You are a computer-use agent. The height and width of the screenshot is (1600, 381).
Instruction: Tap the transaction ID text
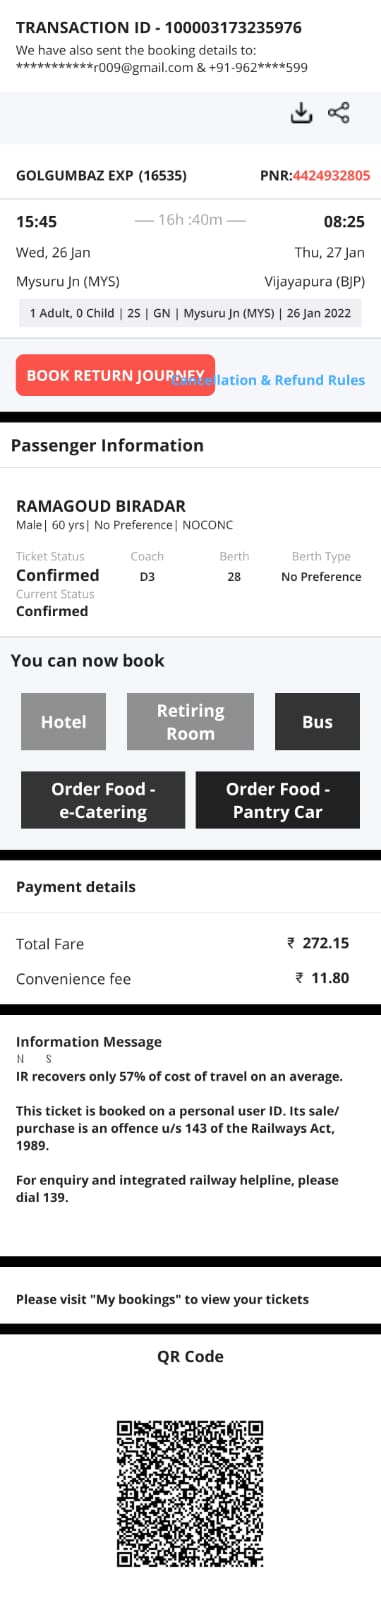pos(159,27)
